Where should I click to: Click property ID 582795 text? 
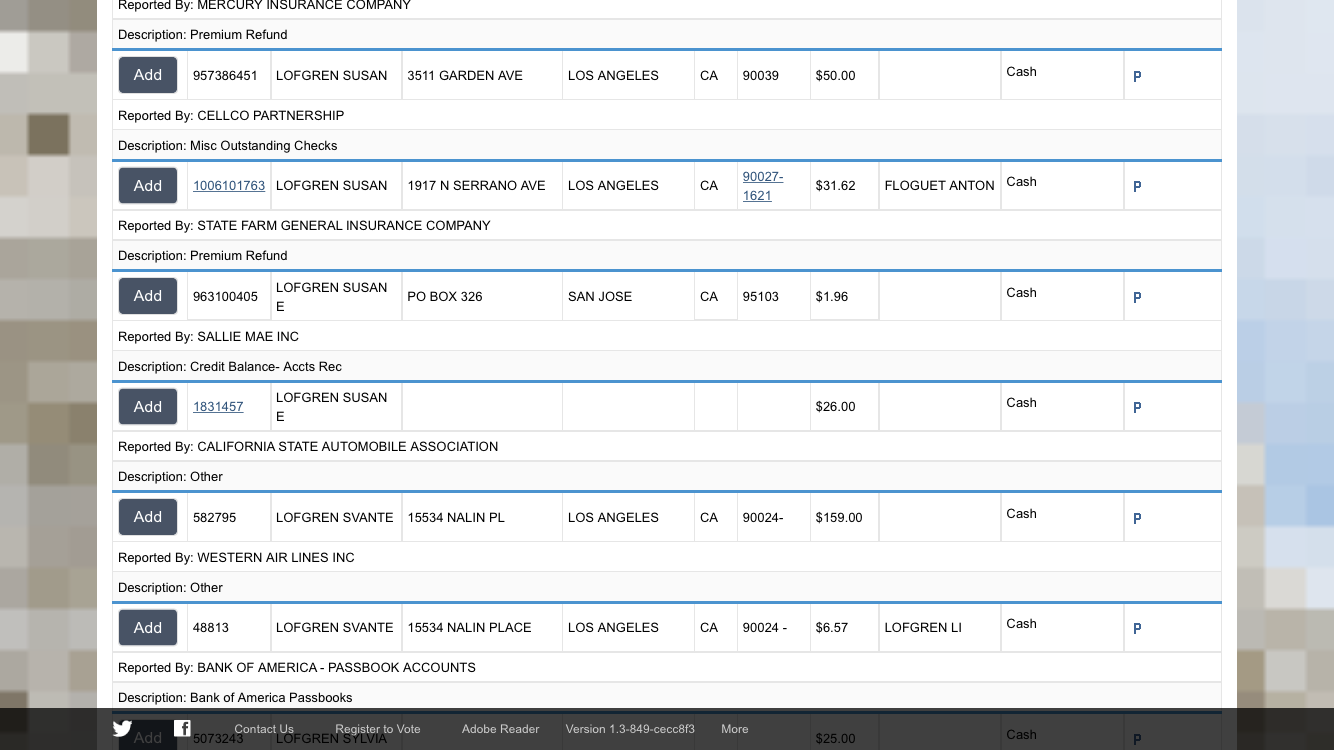tap(213, 518)
